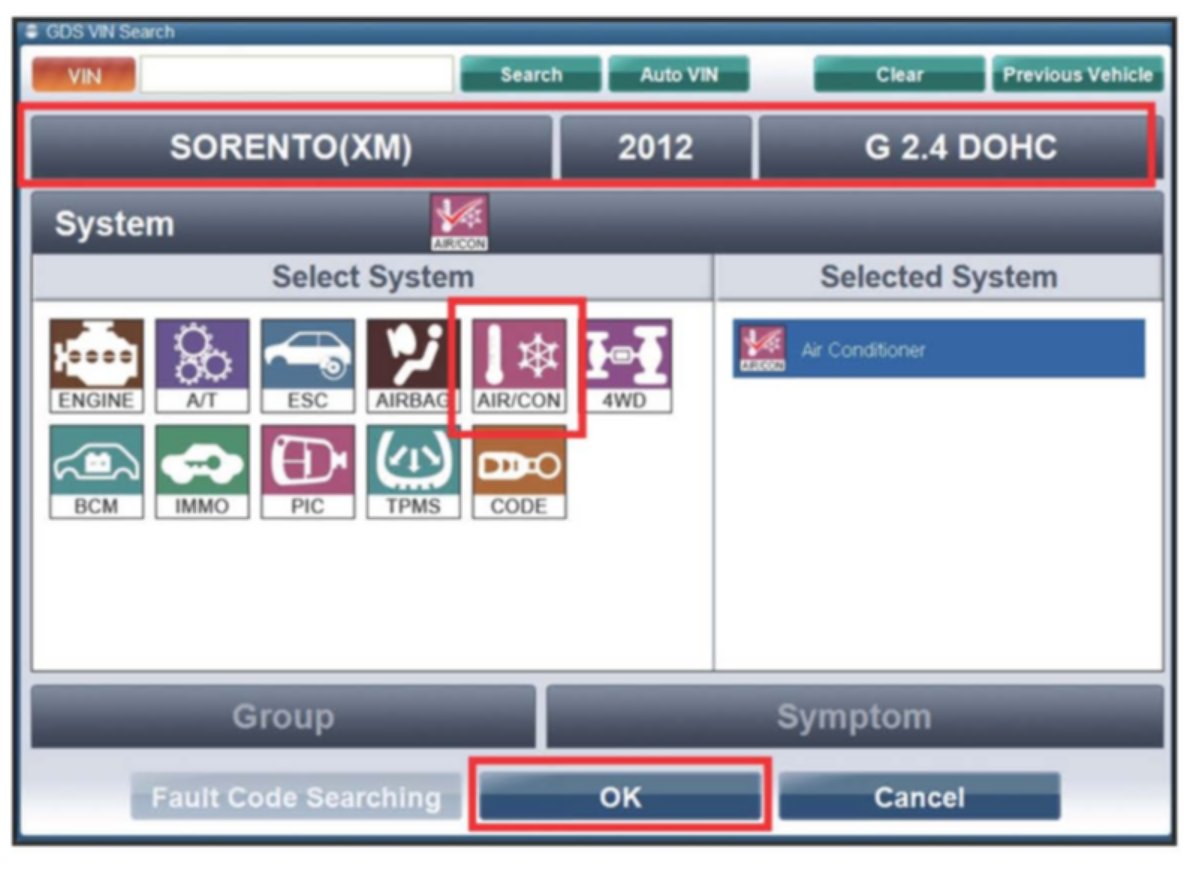1197x881 pixels.
Task: Select the A/T transmission system icon
Action: 203,365
